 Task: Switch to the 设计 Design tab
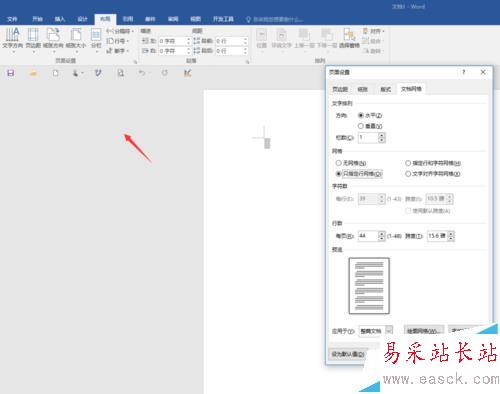coord(82,19)
